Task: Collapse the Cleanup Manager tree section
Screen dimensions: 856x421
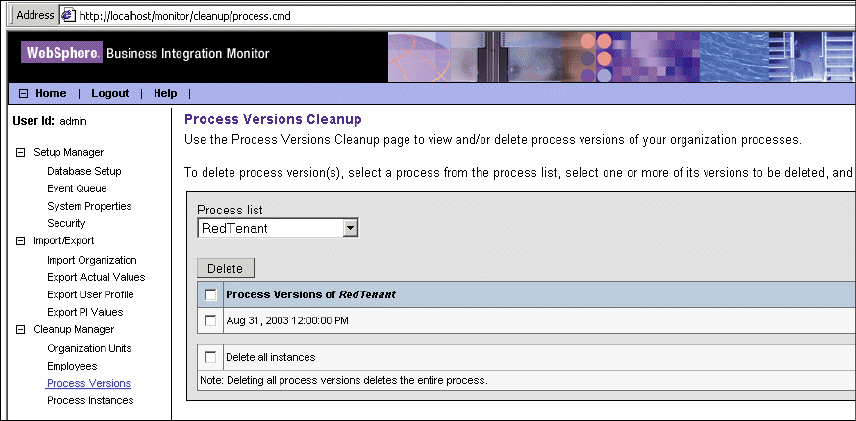Action: coord(21,329)
